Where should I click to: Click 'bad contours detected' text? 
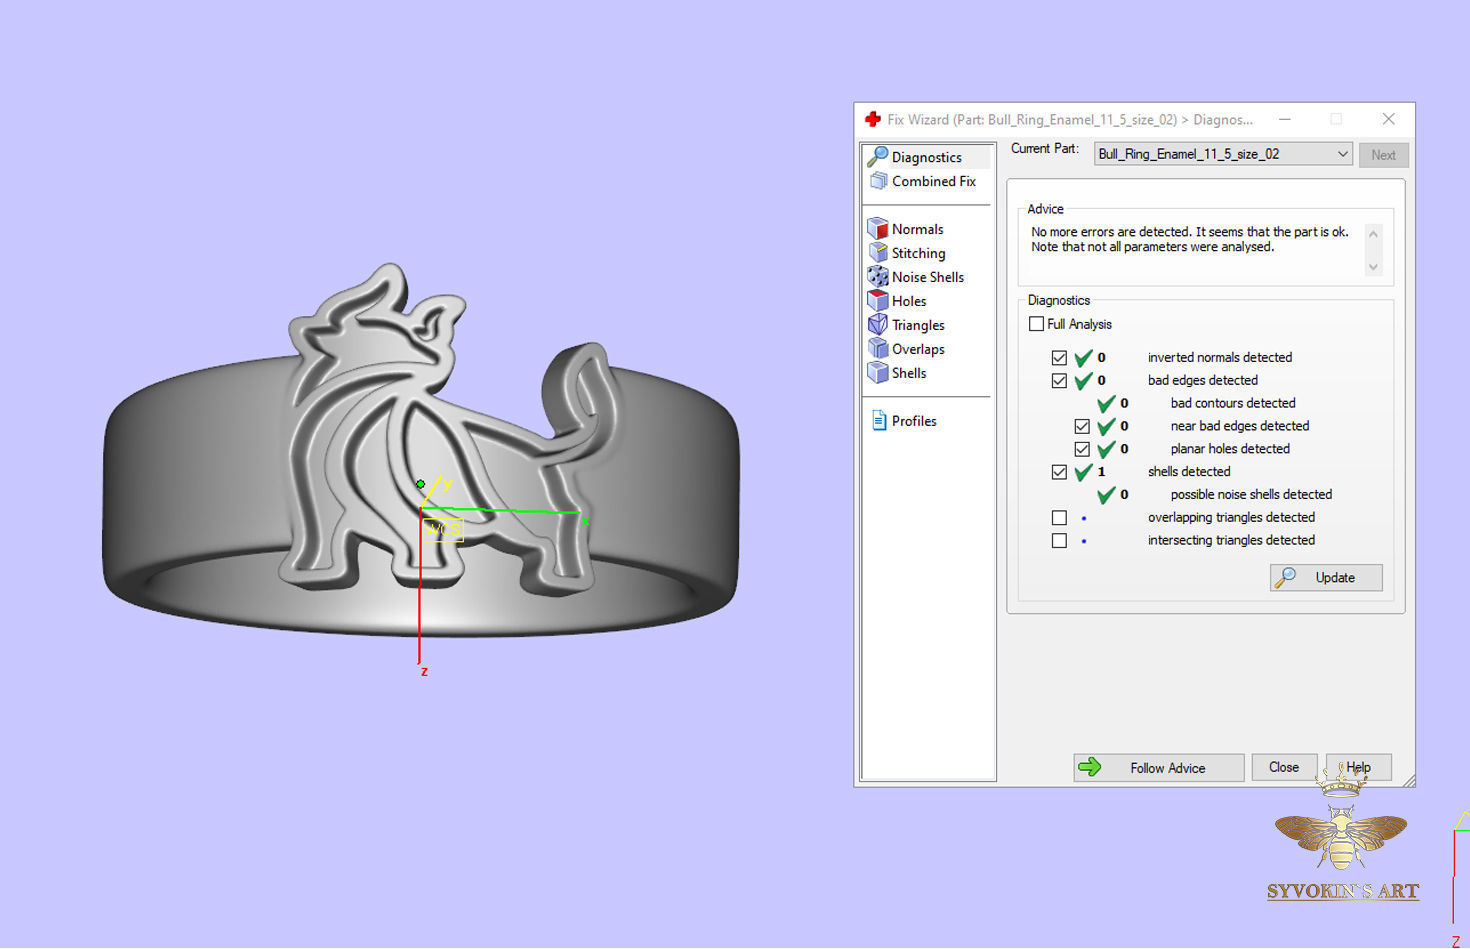(1233, 403)
